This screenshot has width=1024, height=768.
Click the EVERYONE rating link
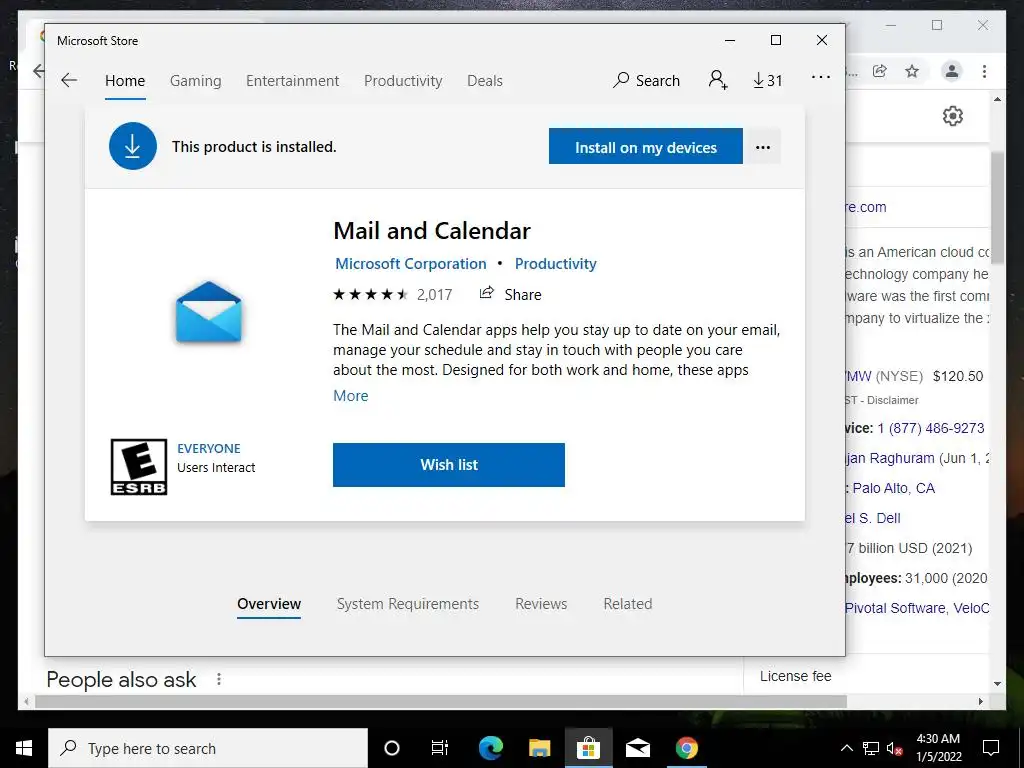208,449
